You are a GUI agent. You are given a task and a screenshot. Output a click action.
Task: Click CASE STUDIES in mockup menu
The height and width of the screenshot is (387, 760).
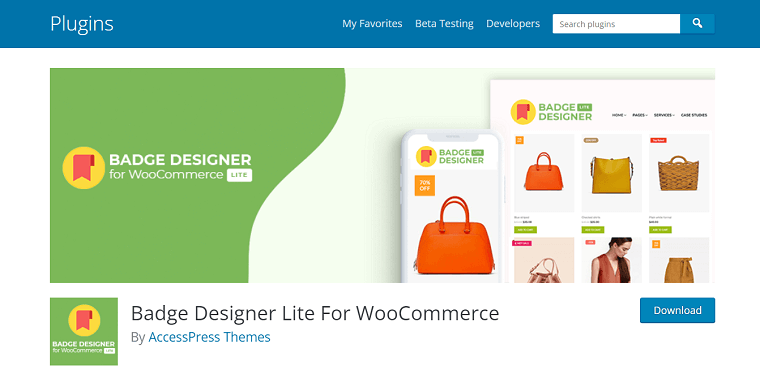pyautogui.click(x=694, y=115)
